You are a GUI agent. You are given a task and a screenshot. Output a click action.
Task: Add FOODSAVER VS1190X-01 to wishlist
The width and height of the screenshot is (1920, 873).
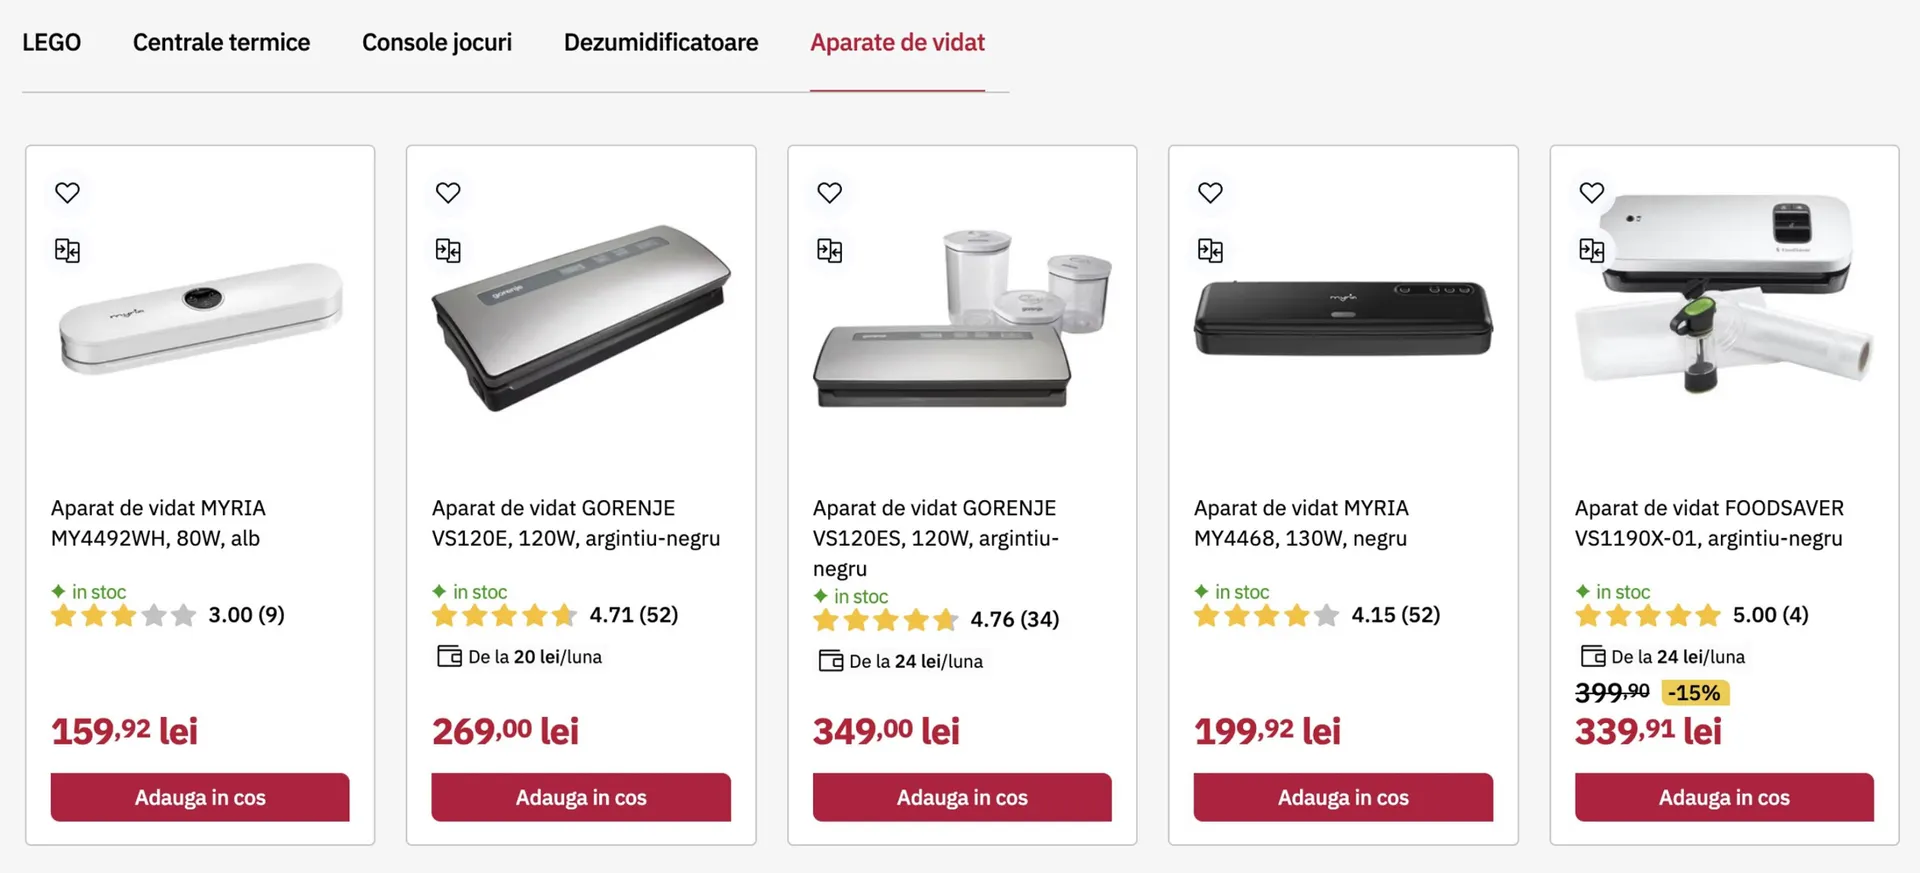click(1591, 193)
